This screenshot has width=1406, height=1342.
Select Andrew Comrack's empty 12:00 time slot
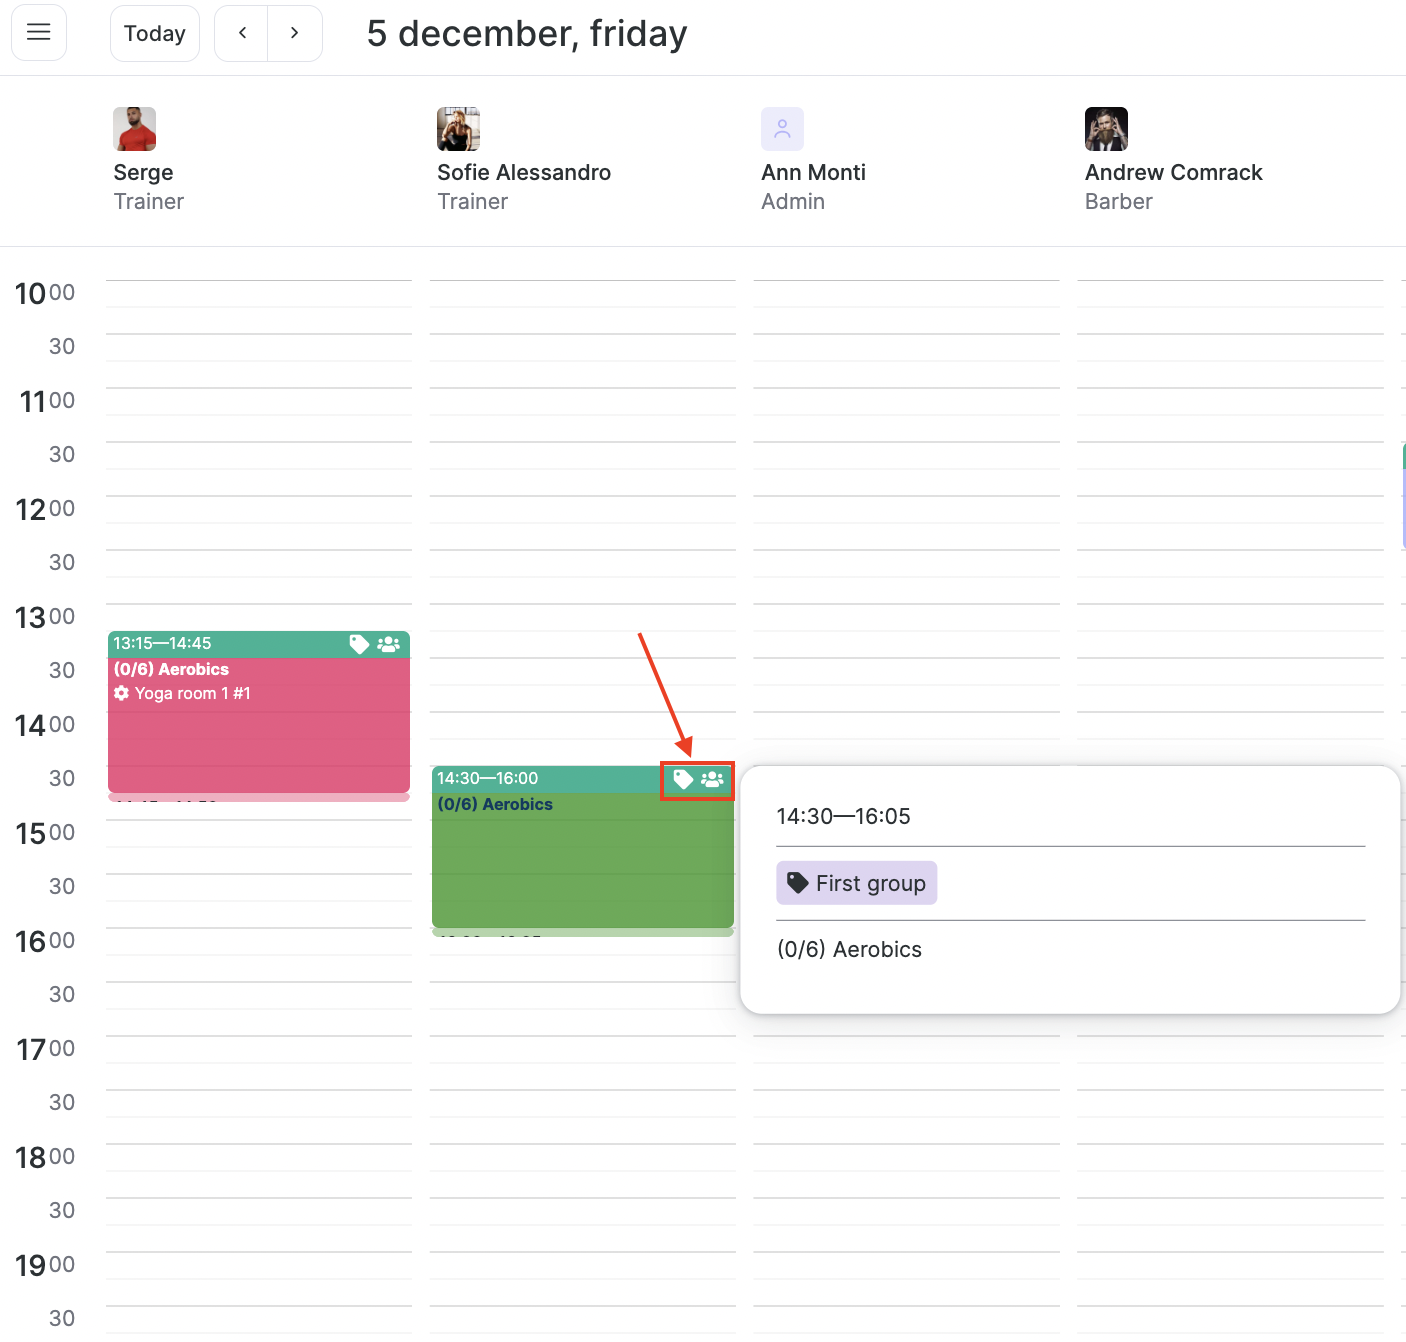coord(1231,509)
